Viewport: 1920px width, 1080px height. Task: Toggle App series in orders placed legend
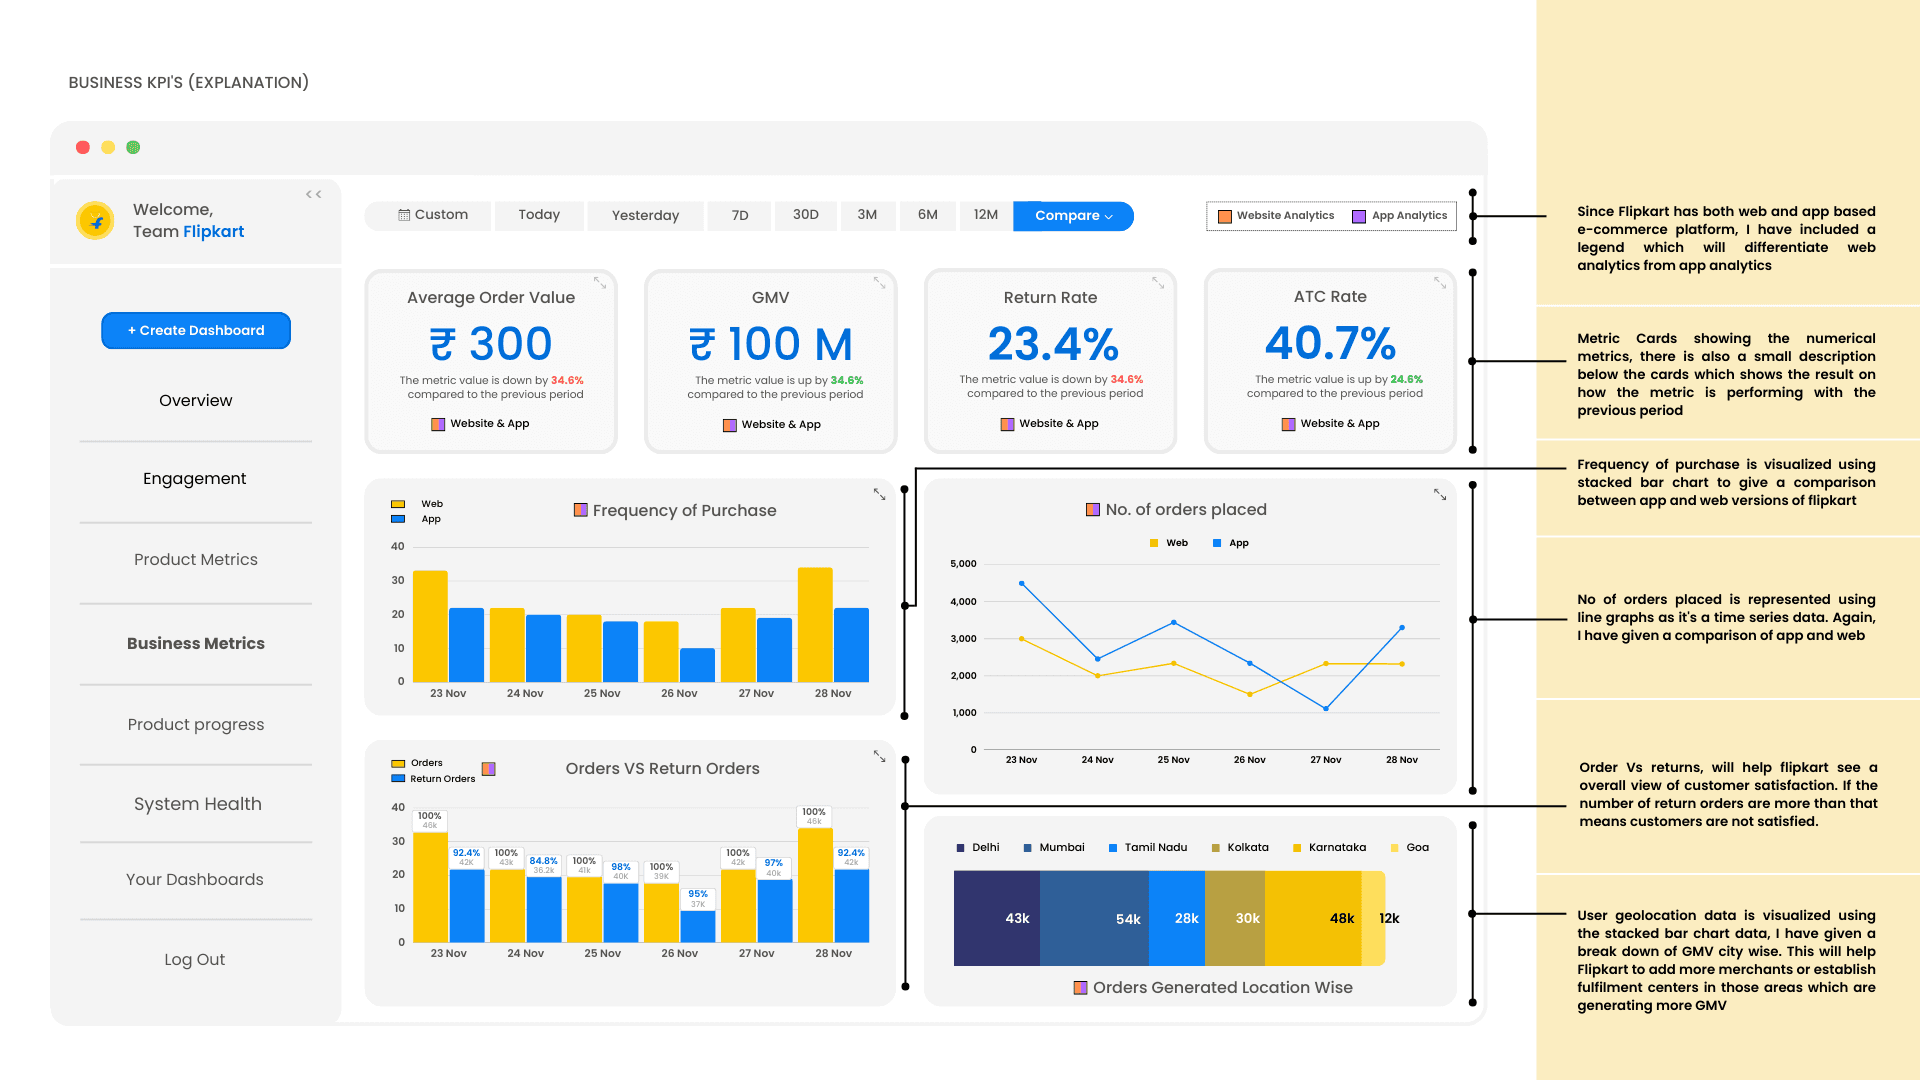1231,543
